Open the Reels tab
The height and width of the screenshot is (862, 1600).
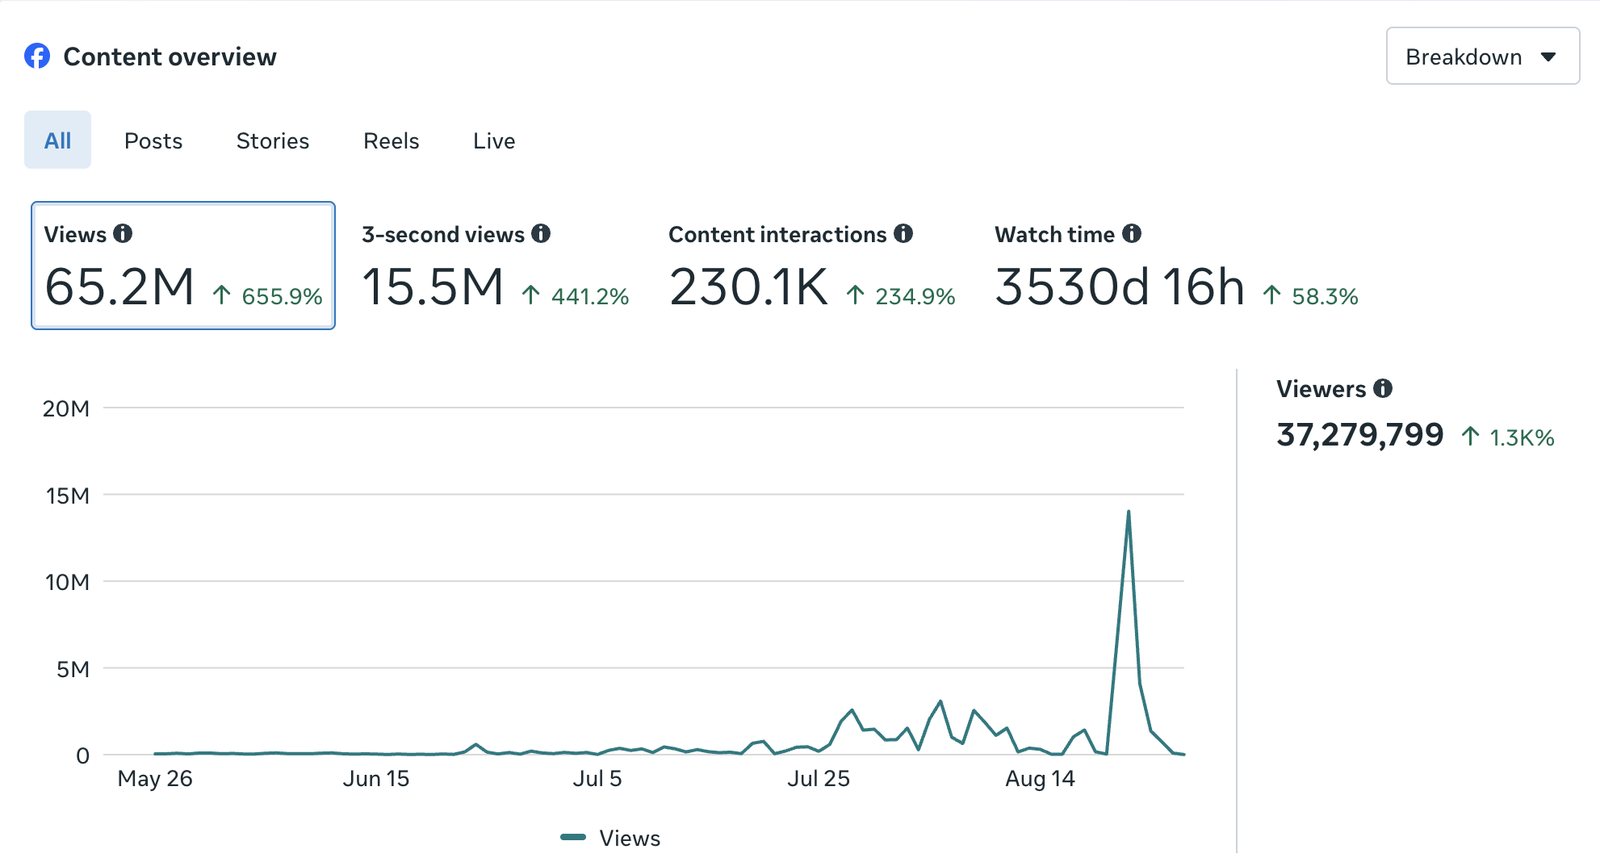pos(391,141)
